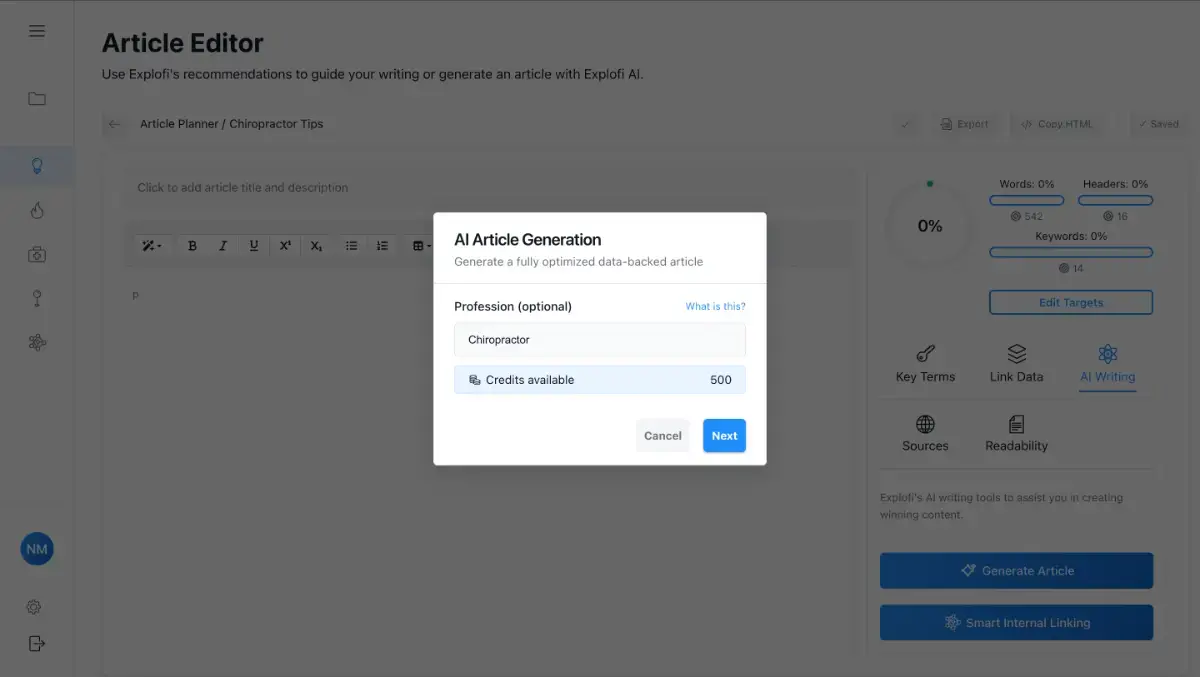Open settings gear in sidebar

point(34,607)
